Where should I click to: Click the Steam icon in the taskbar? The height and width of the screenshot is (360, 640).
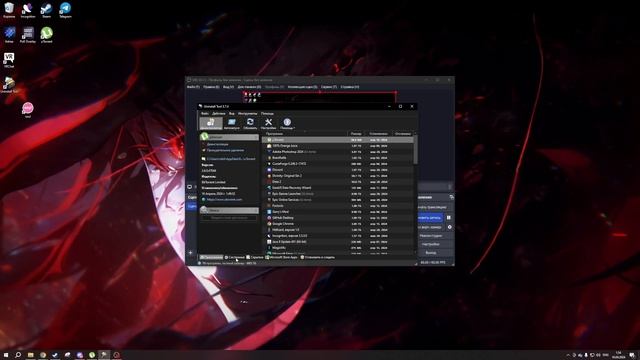click(55, 355)
